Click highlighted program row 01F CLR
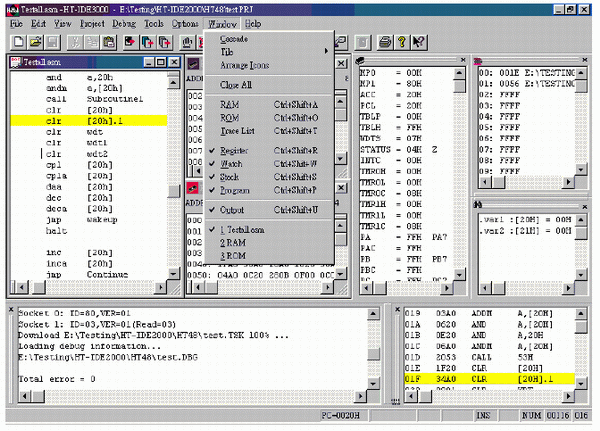 pyautogui.click(x=489, y=379)
